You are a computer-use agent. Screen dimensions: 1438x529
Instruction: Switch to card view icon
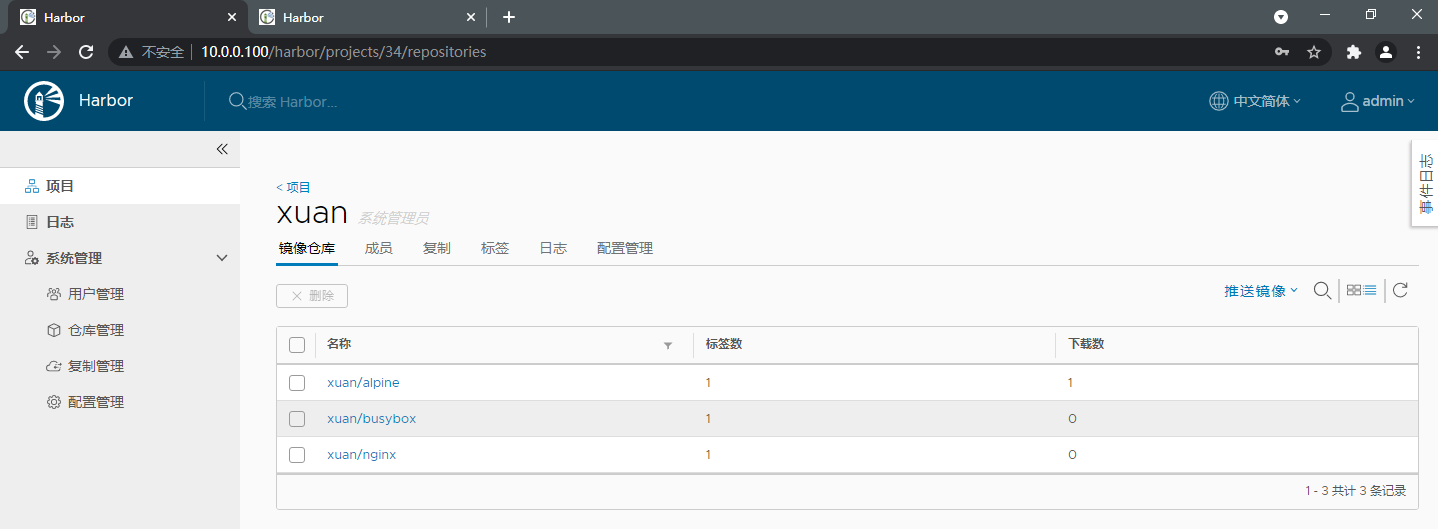point(1354,290)
